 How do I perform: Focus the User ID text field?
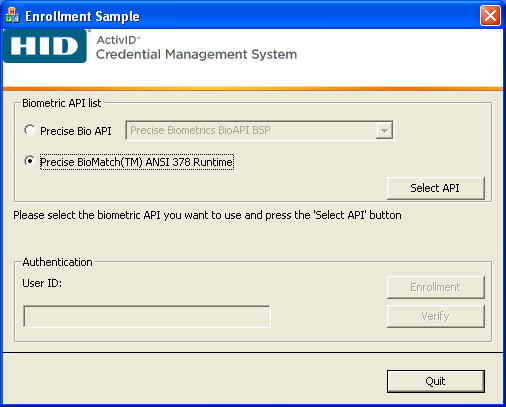147,316
